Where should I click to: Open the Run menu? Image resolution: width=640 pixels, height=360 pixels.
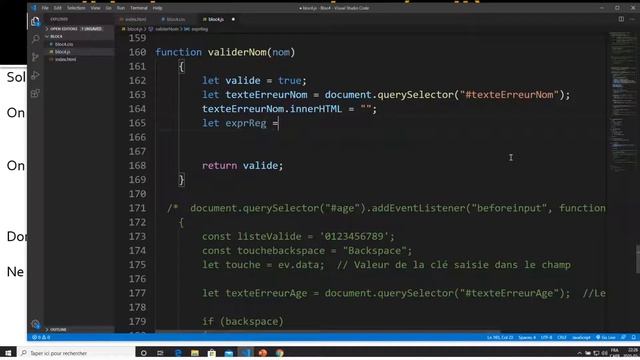click(x=121, y=8)
